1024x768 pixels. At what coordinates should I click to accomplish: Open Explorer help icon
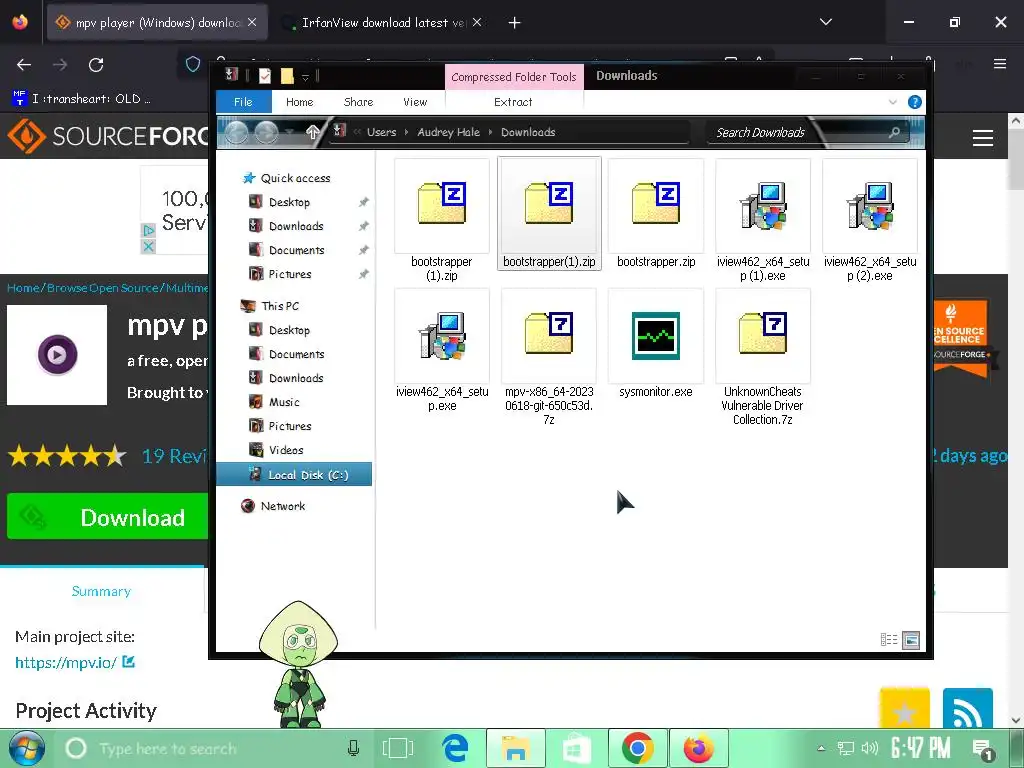coord(914,102)
